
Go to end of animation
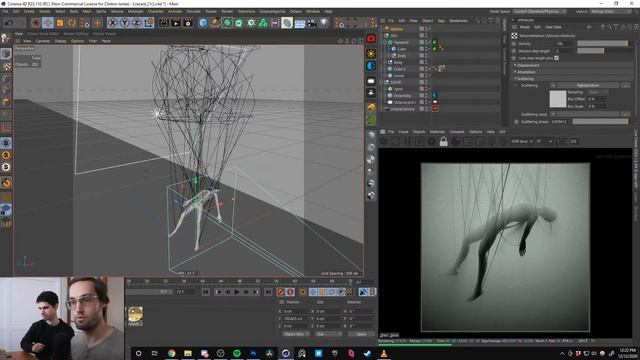pos(268,292)
